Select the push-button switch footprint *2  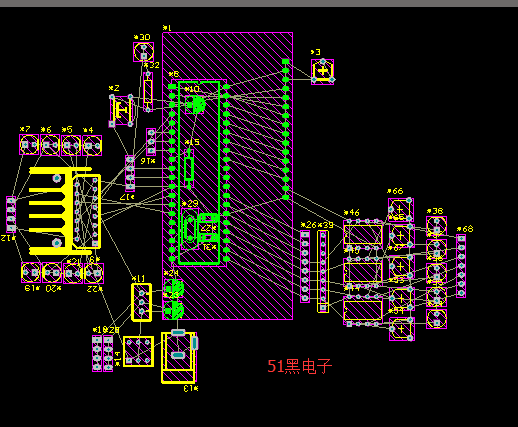point(121,110)
